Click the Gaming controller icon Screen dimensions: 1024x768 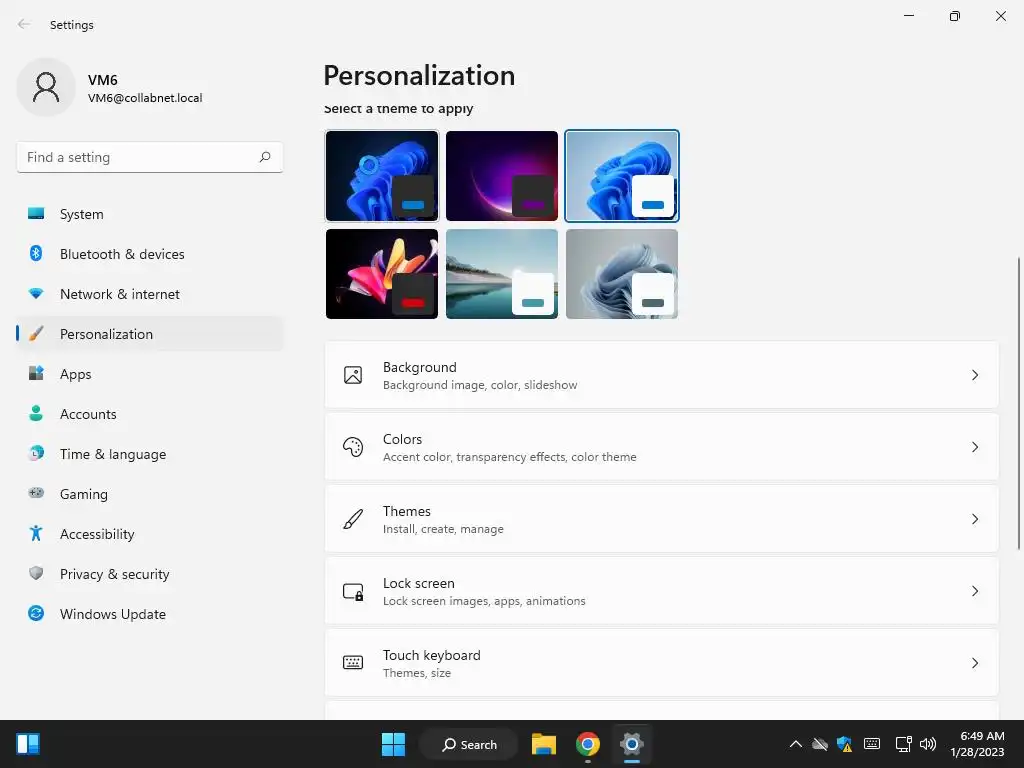(x=36, y=493)
